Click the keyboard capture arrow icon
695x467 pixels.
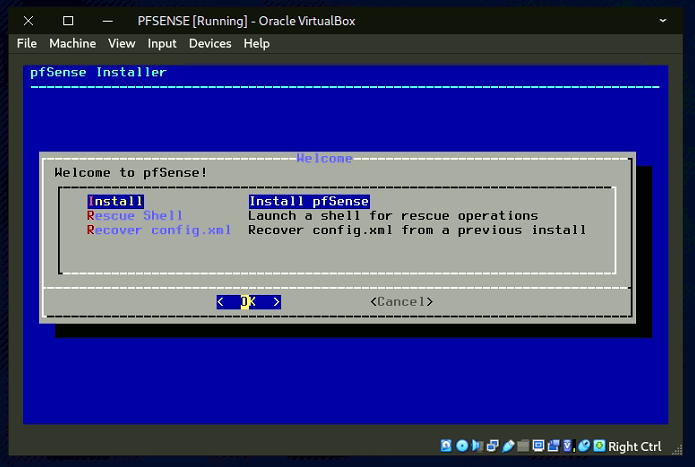coord(599,446)
